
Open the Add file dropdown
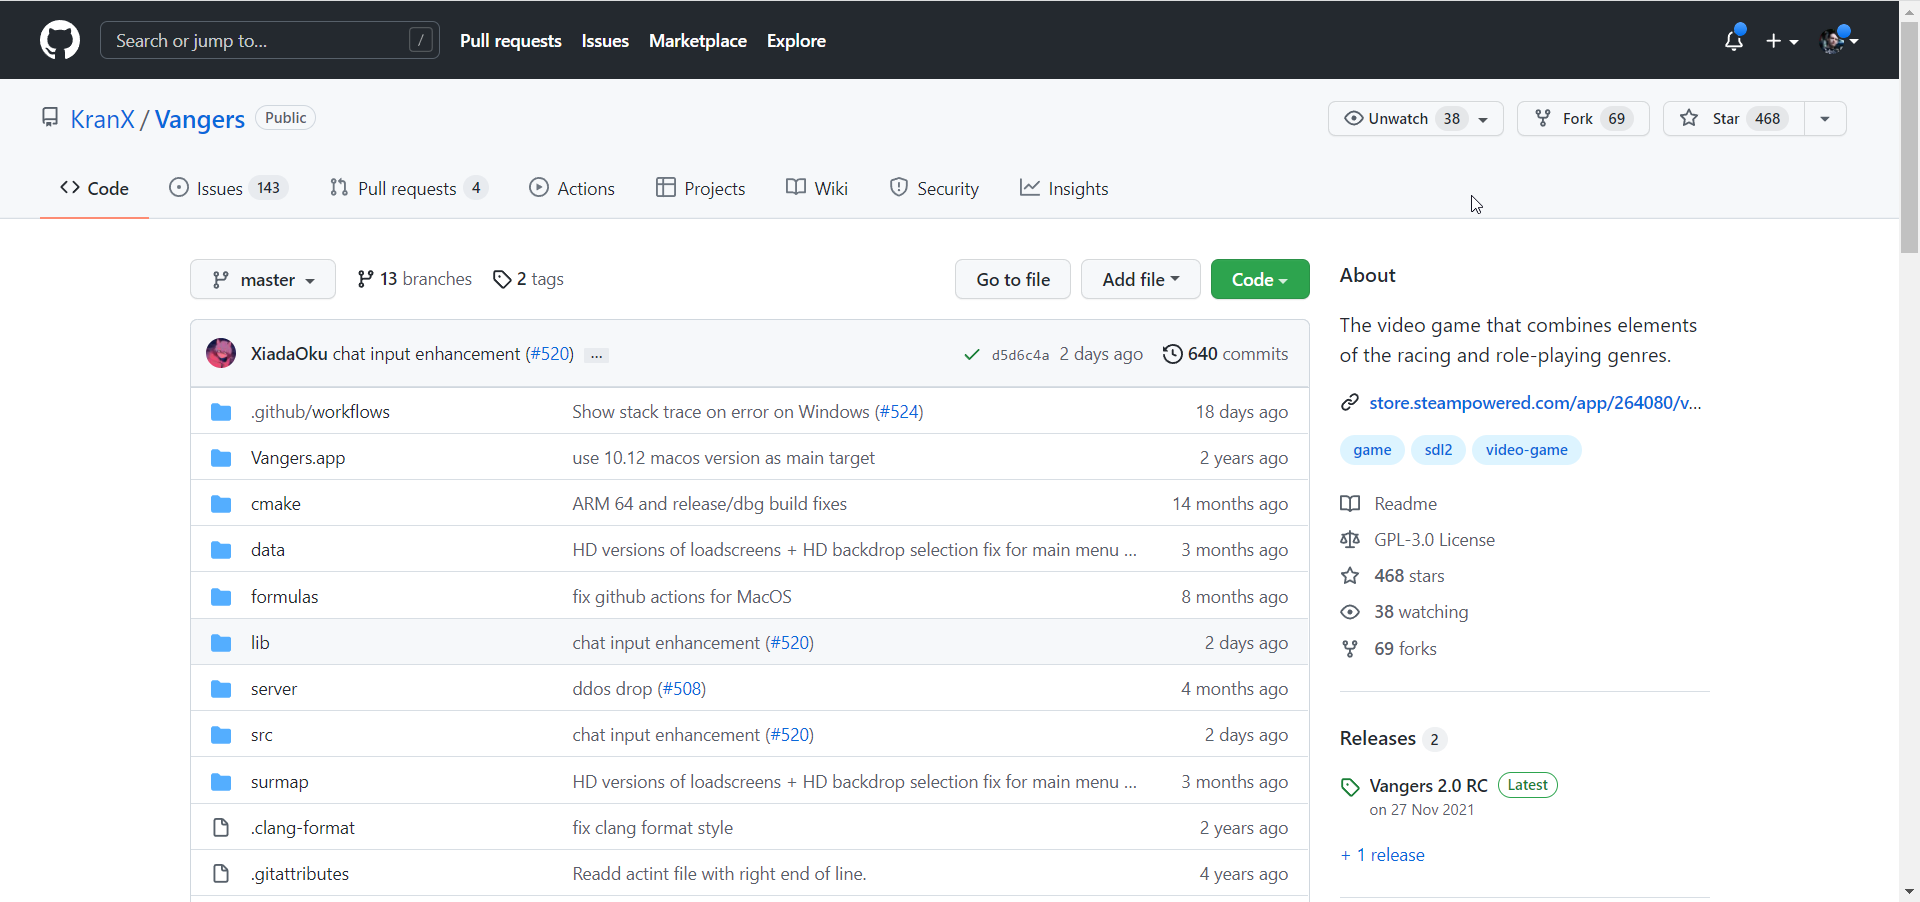click(x=1141, y=279)
